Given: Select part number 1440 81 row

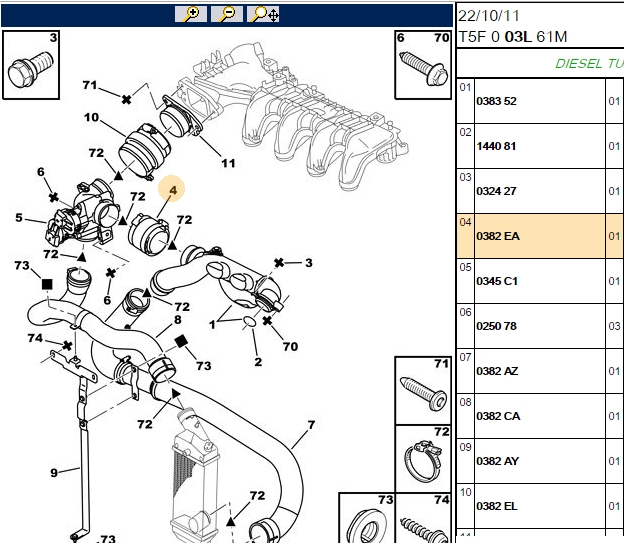Looking at the screenshot, I should pos(540,146).
